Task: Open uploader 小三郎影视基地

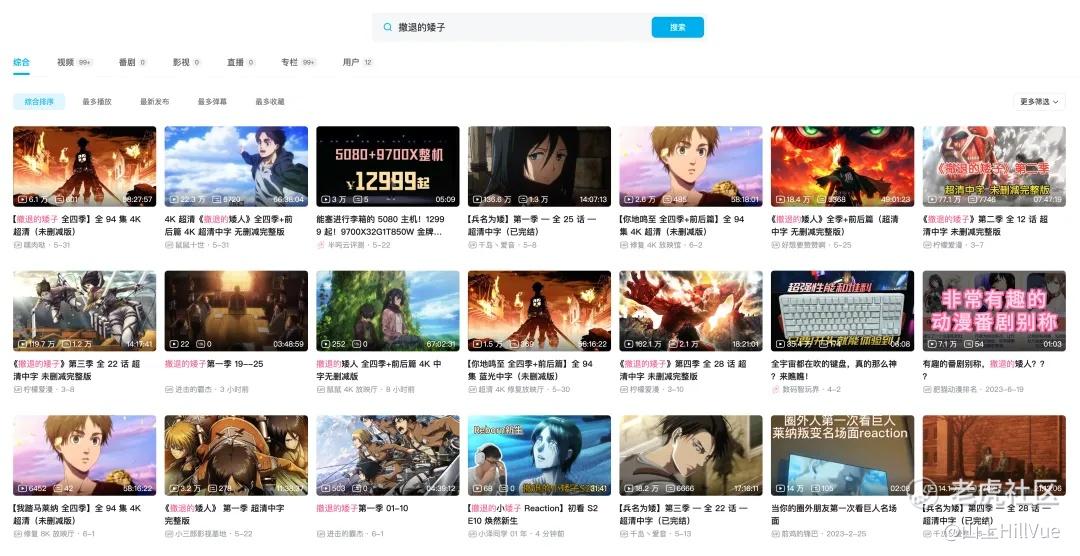Action: (202, 534)
